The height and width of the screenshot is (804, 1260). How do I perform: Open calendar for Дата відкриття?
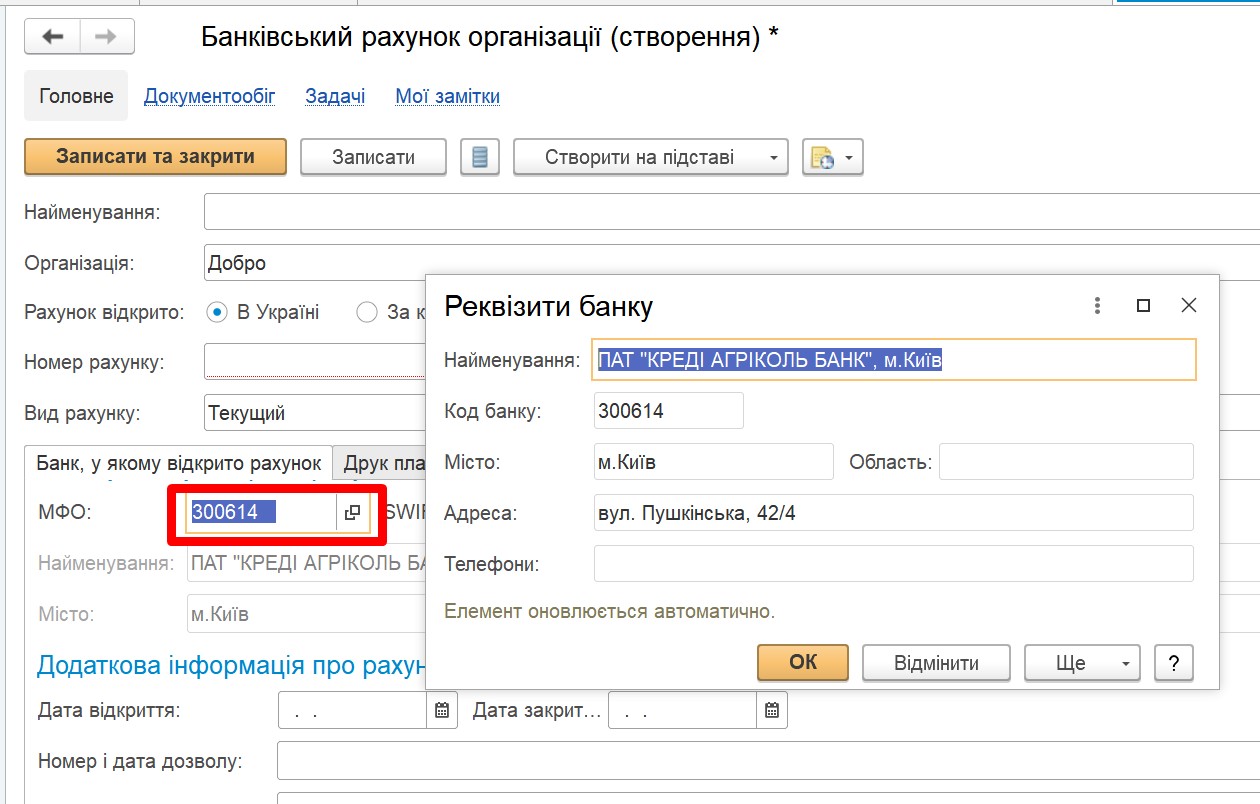442,711
